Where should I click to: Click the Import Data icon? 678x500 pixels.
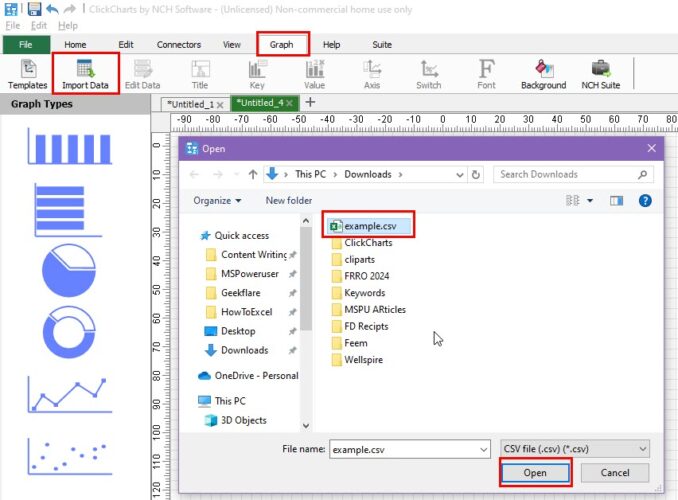[85, 74]
